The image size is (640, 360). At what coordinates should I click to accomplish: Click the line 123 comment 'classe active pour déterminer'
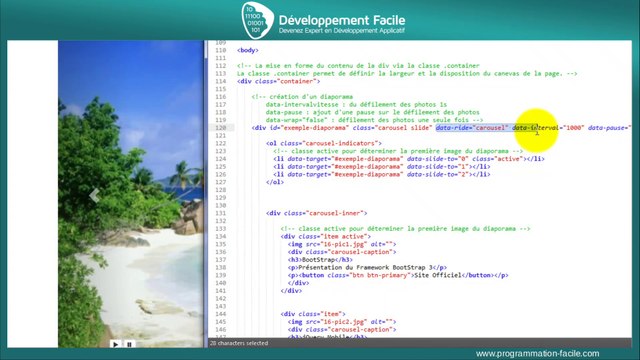[398, 151]
